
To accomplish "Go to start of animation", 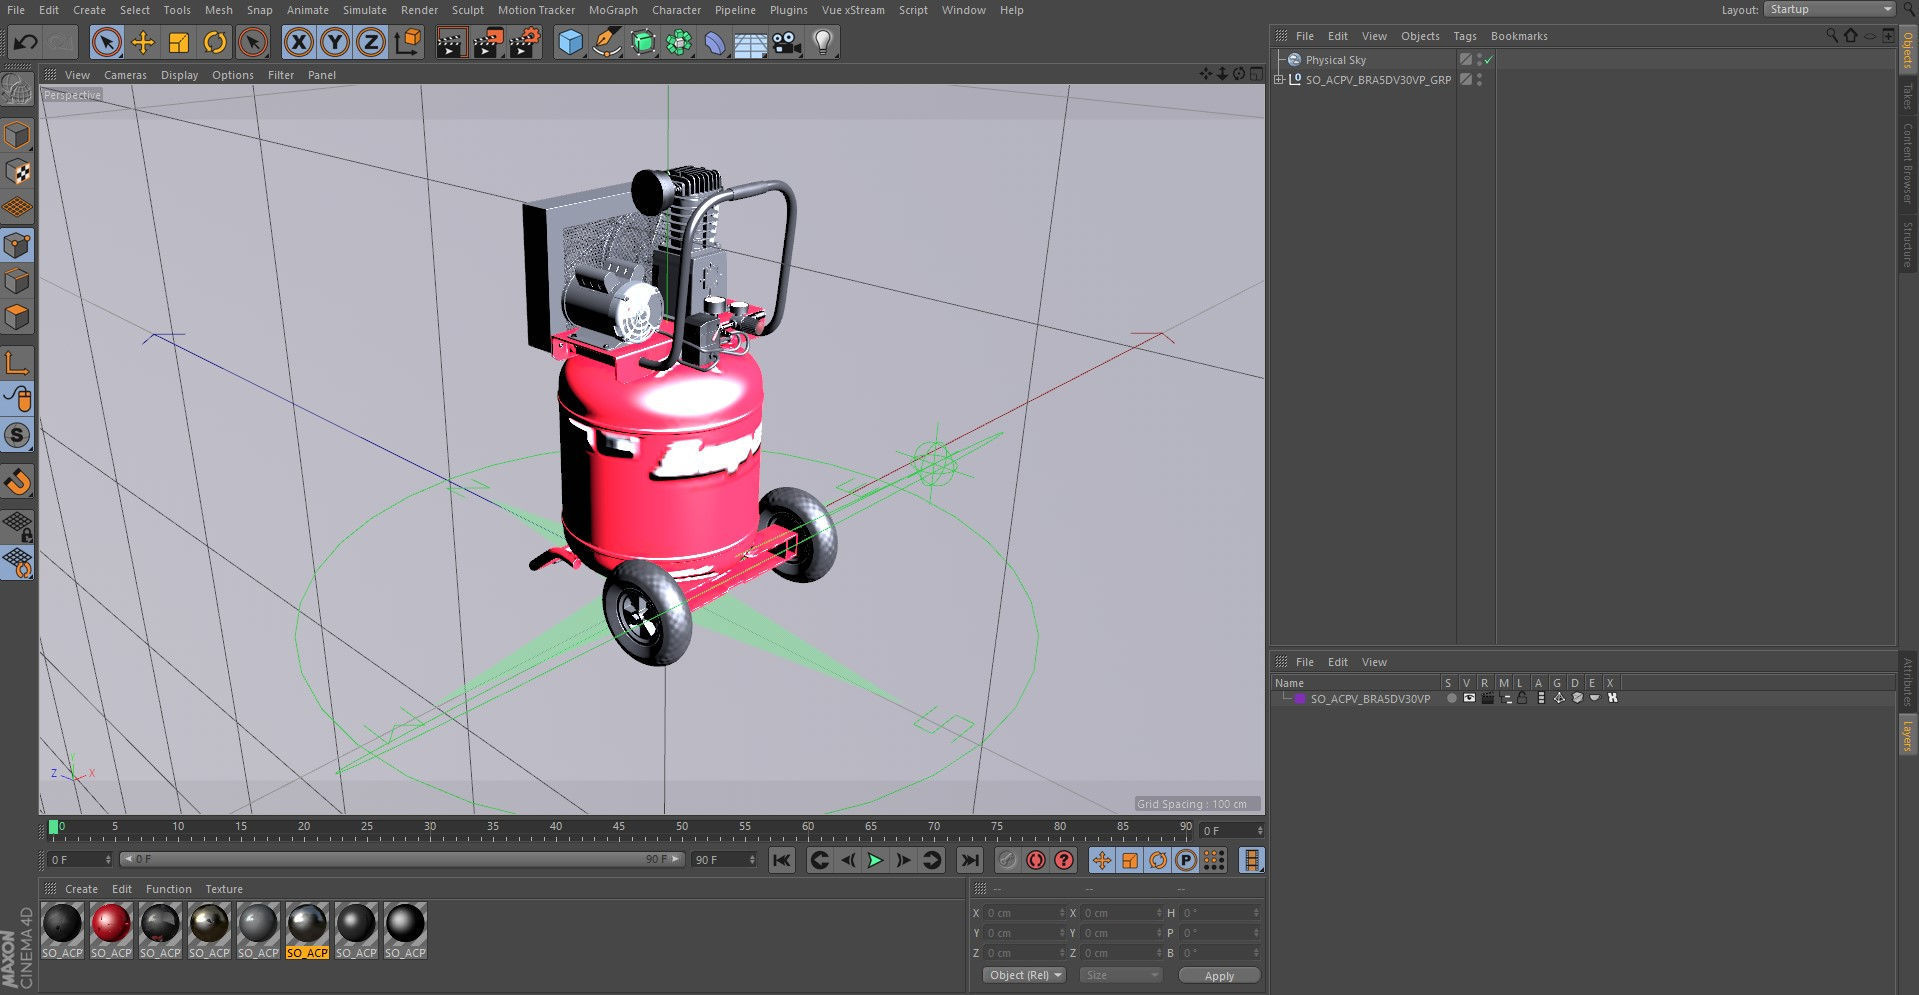I will click(782, 860).
